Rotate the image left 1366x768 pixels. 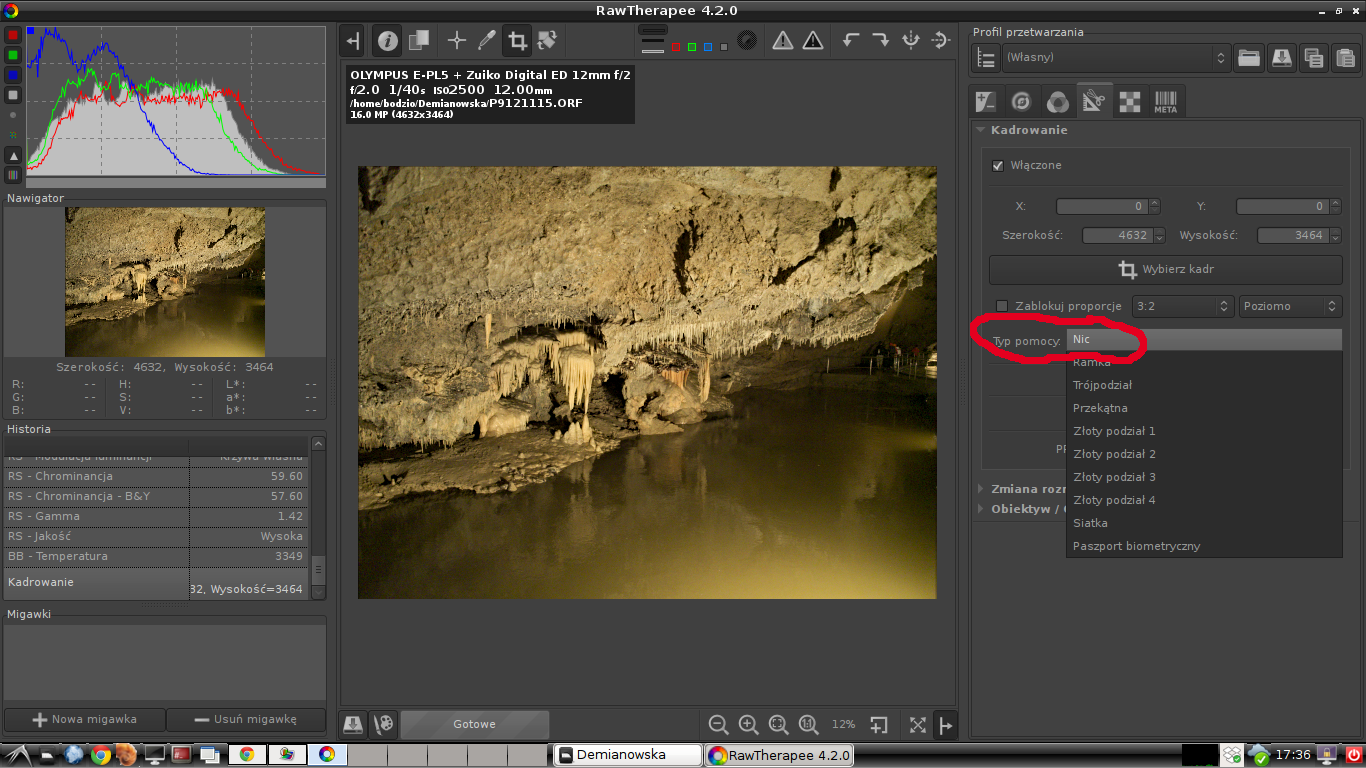(851, 41)
